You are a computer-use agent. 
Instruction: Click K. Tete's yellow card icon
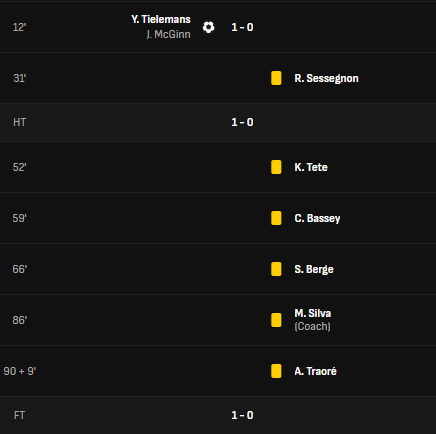(x=276, y=167)
